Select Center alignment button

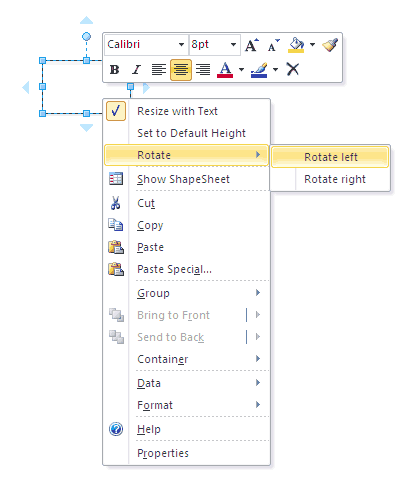coord(181,70)
